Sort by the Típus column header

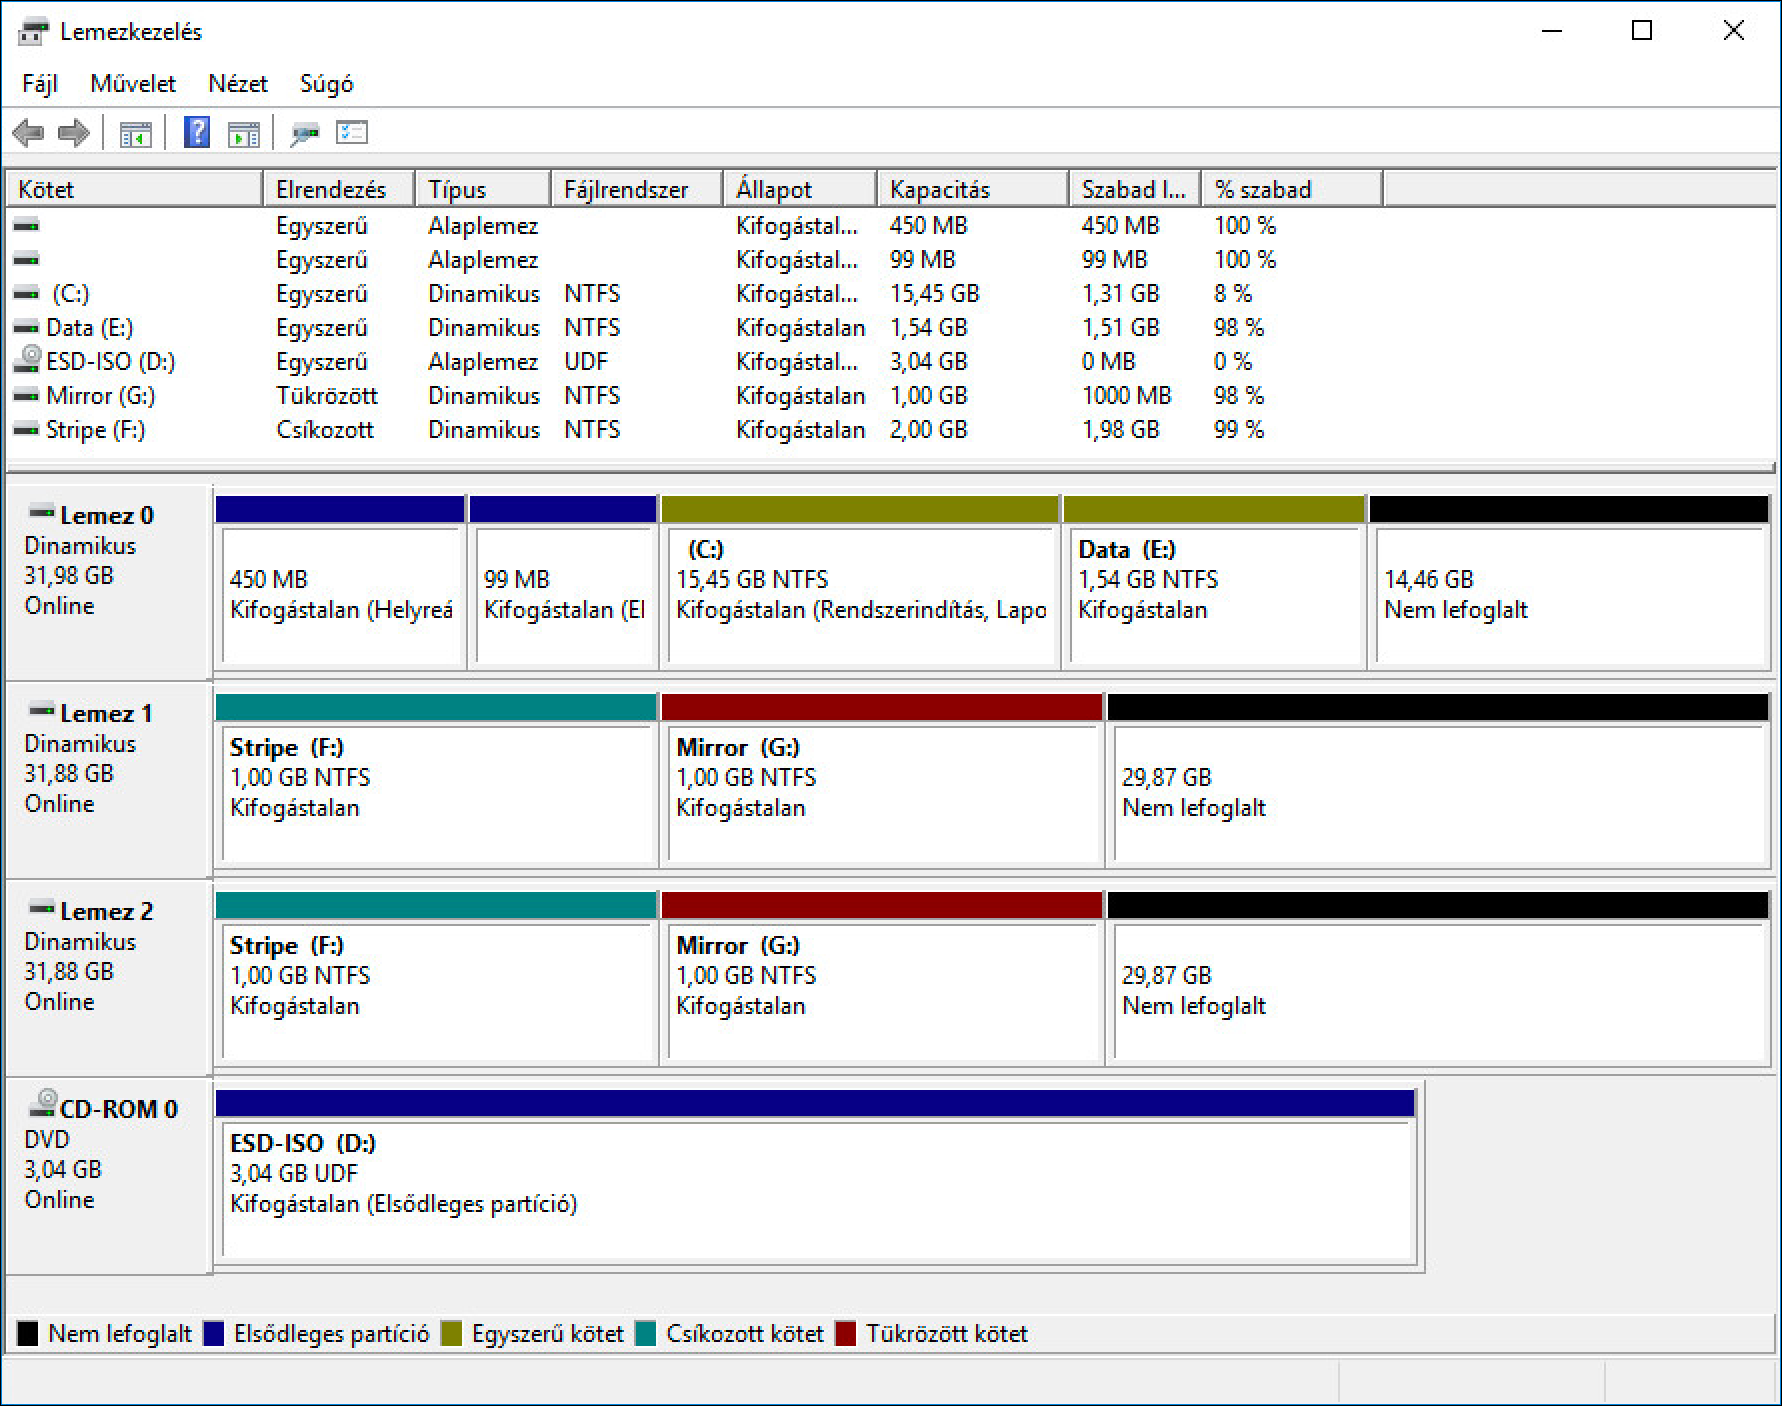click(x=482, y=189)
